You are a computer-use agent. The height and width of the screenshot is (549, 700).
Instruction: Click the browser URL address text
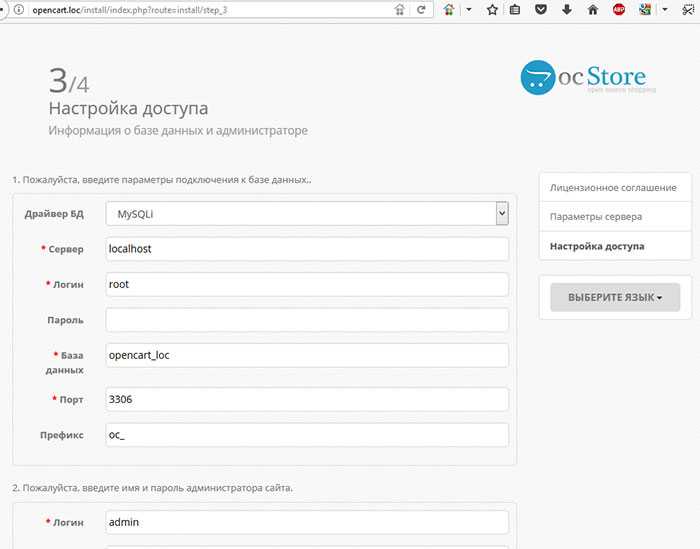click(130, 10)
